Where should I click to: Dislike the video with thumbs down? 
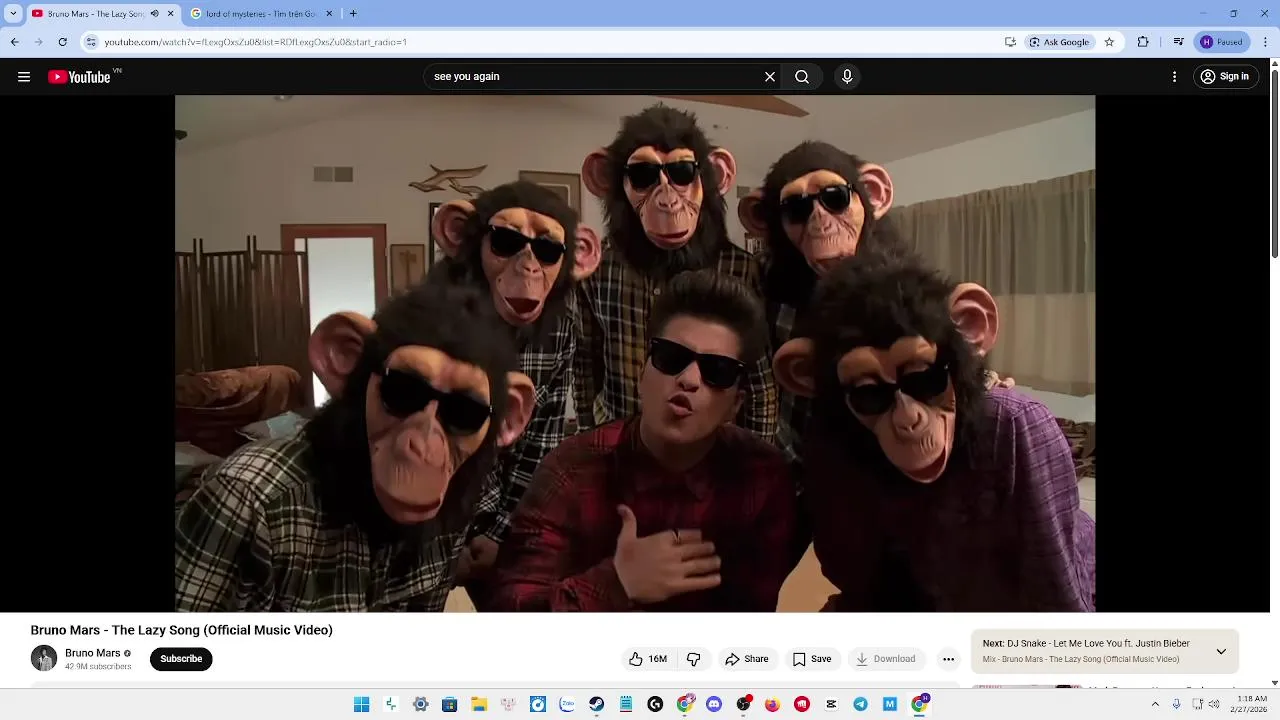click(693, 659)
